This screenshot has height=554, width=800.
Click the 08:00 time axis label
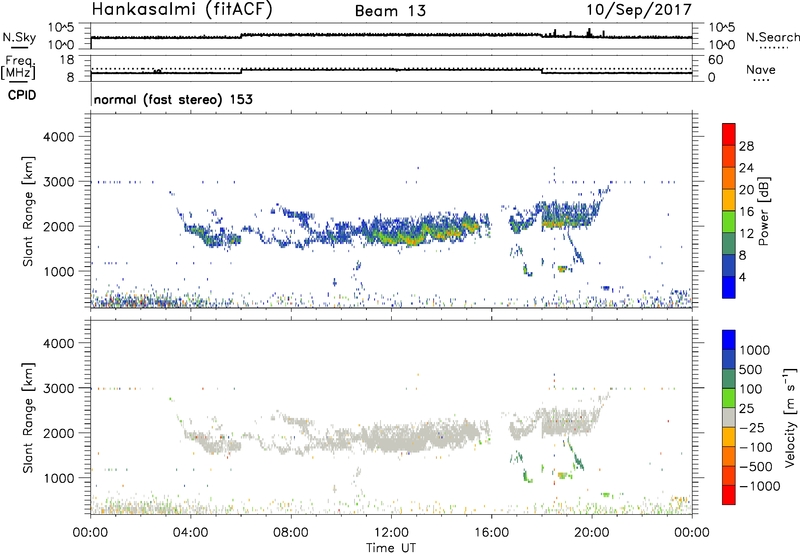click(x=291, y=533)
